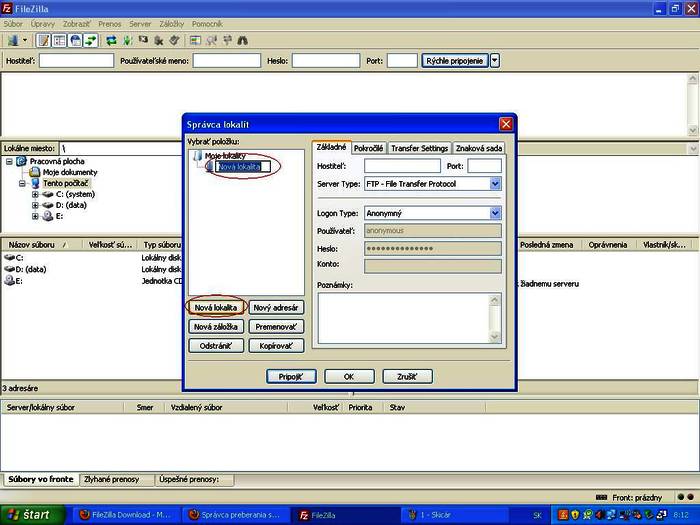Sort by Názov súboru column header
700x525 pixels.
(x=42, y=245)
